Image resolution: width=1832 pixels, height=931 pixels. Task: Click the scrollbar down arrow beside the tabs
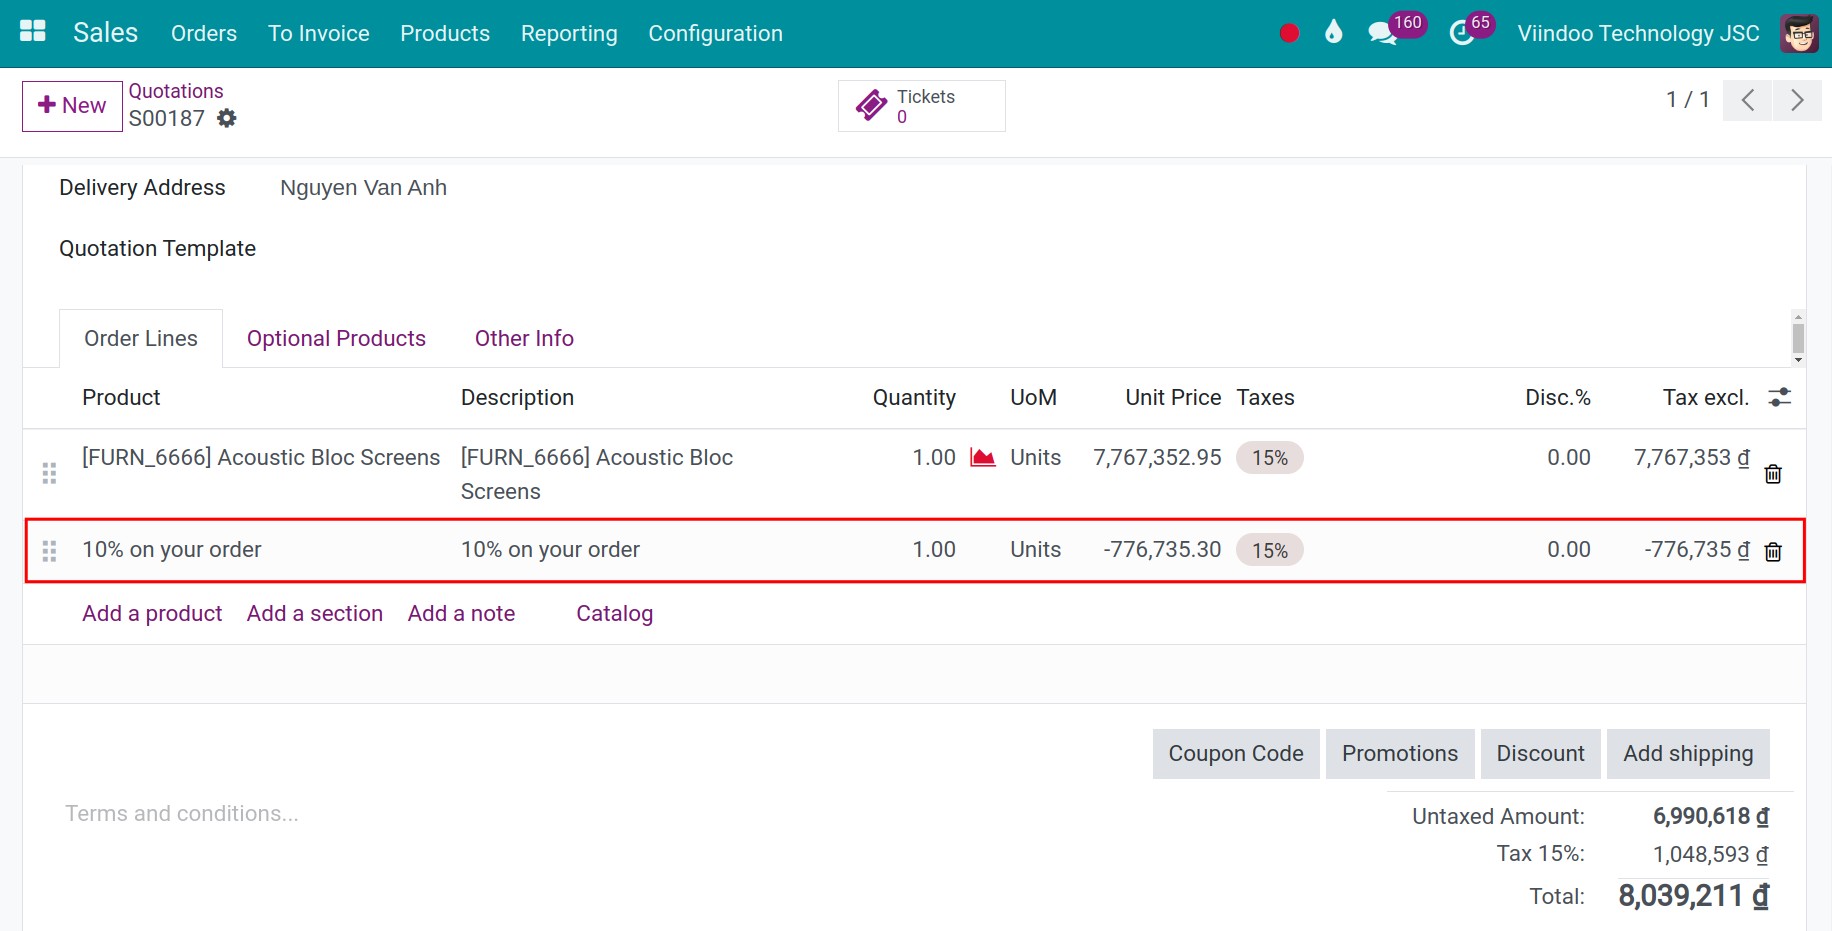tap(1798, 360)
